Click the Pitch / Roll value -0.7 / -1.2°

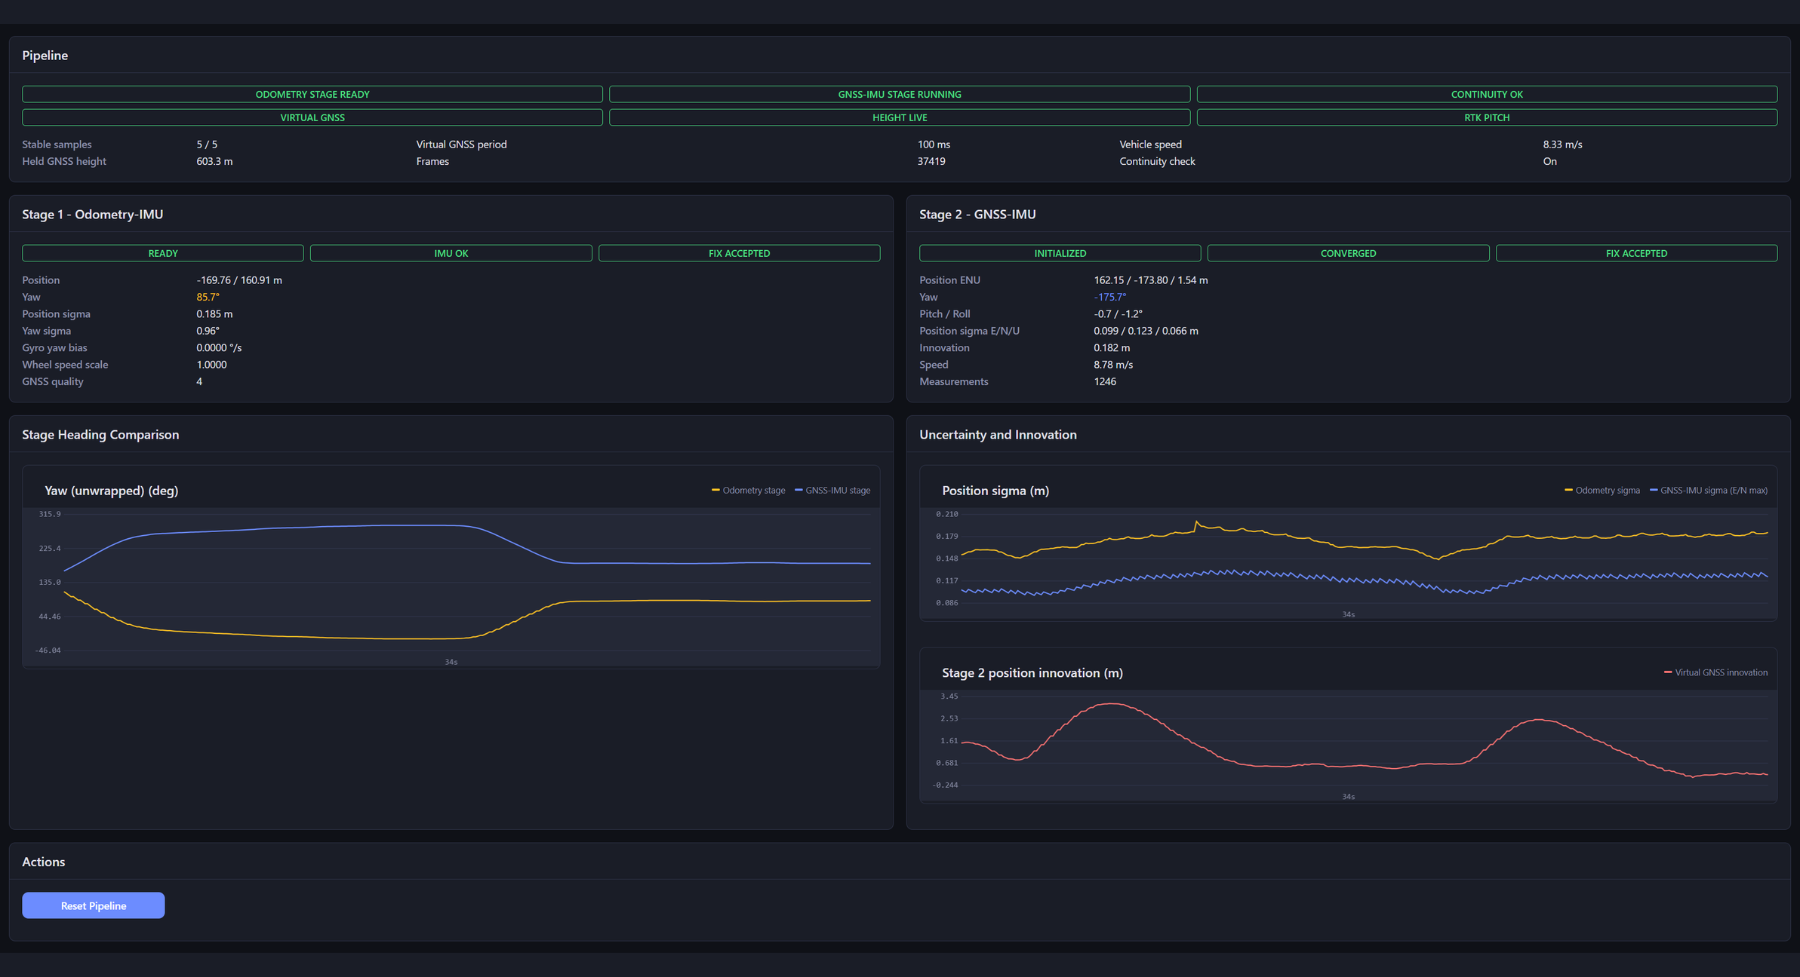point(1118,314)
